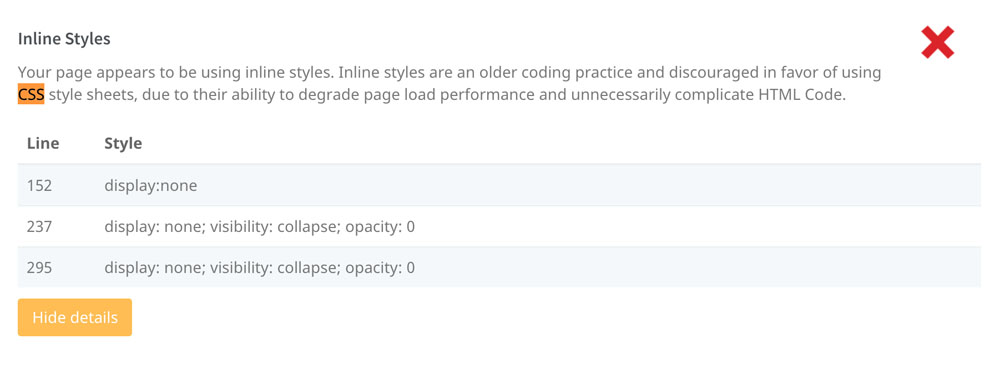This screenshot has width=1000, height=374.
Task: Click the style text on line 237
Action: click(x=260, y=227)
